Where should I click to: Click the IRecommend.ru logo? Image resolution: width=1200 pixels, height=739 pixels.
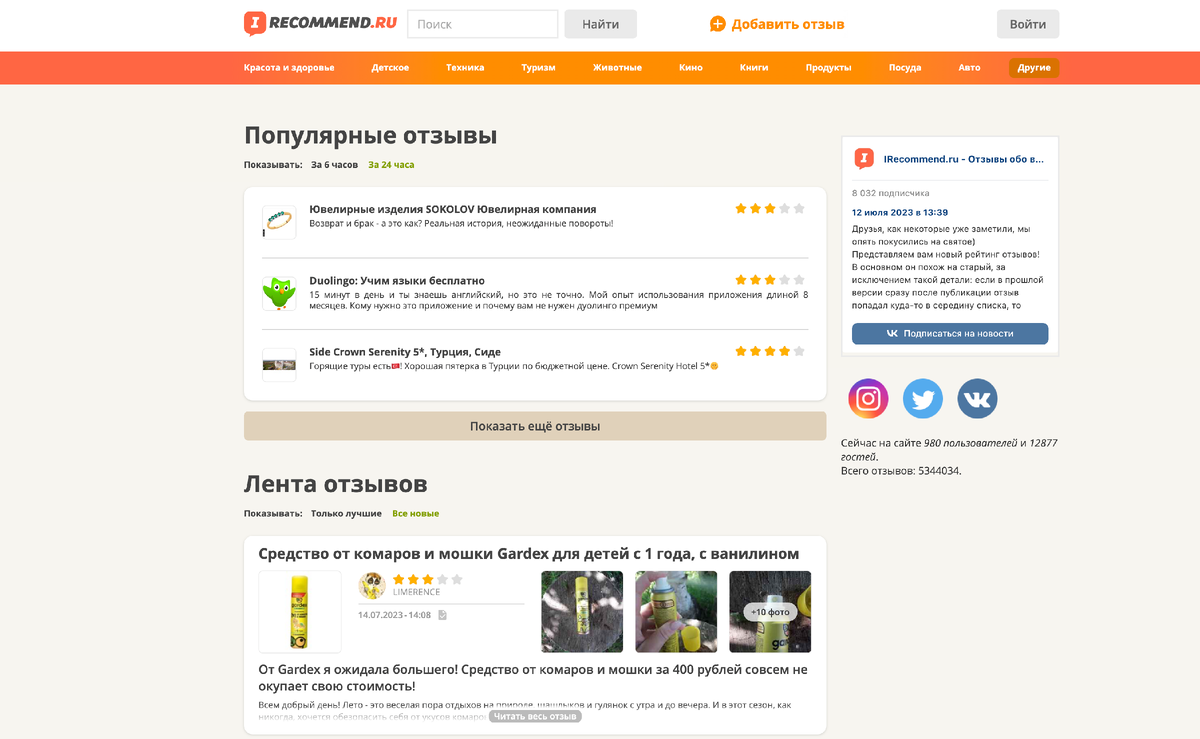(321, 24)
